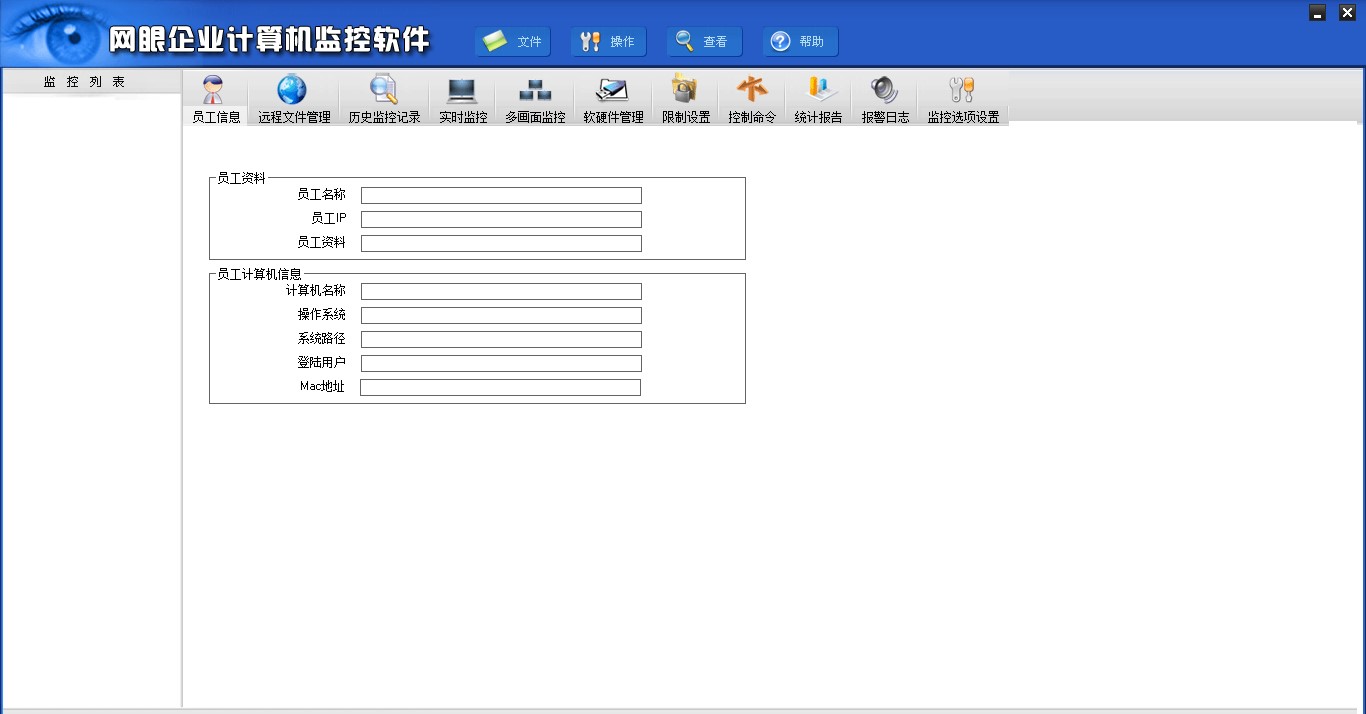This screenshot has width=1366, height=714.
Task: Open the 操作 operations menu
Action: coord(608,41)
